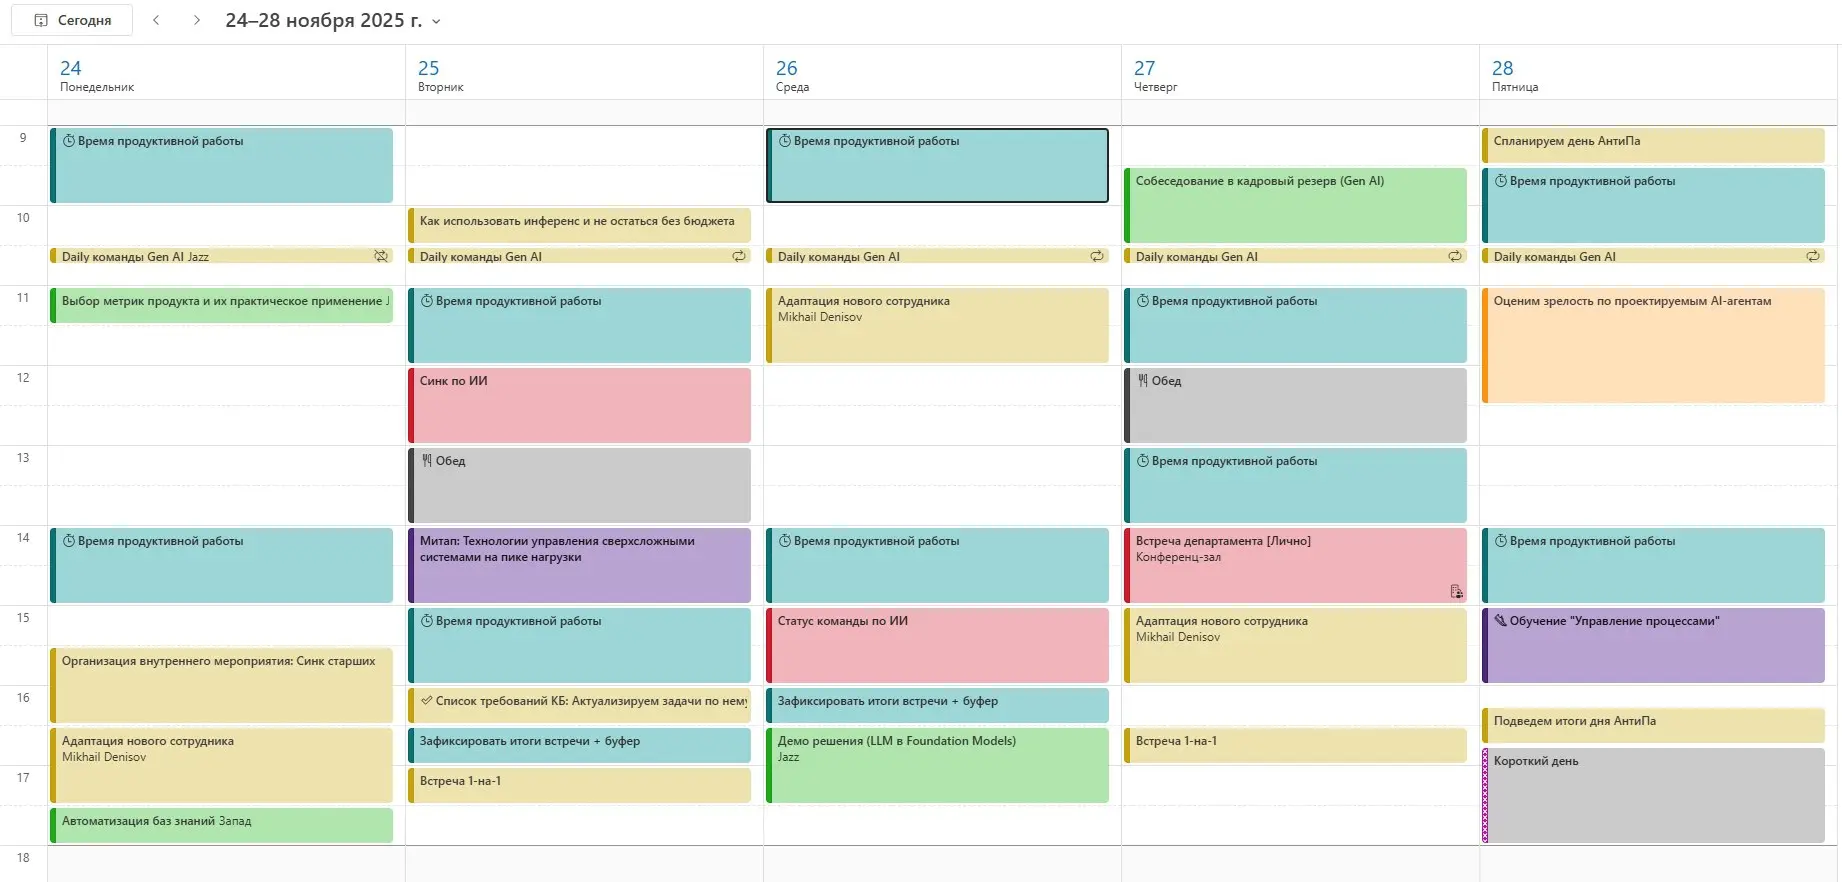Go to previous week with left arrow

(156, 20)
